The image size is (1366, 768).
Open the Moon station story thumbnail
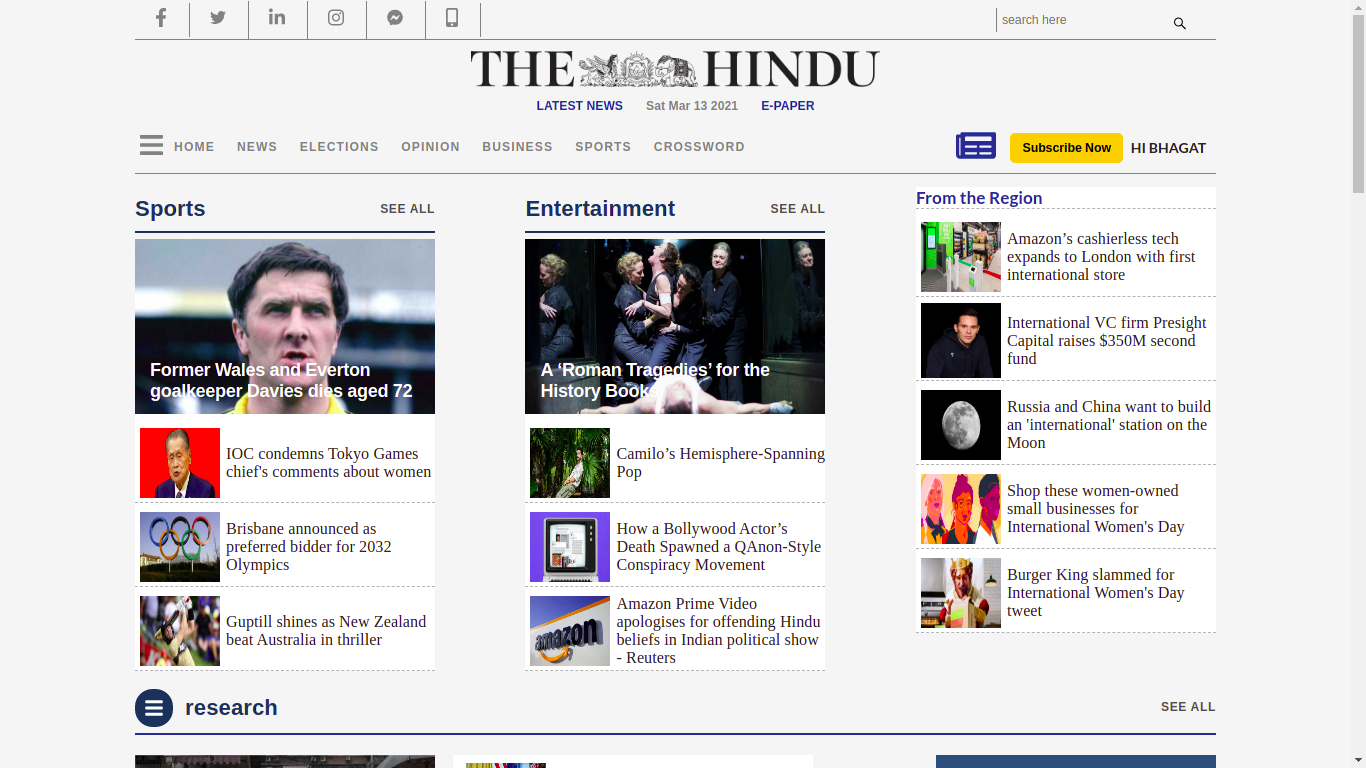coord(961,425)
